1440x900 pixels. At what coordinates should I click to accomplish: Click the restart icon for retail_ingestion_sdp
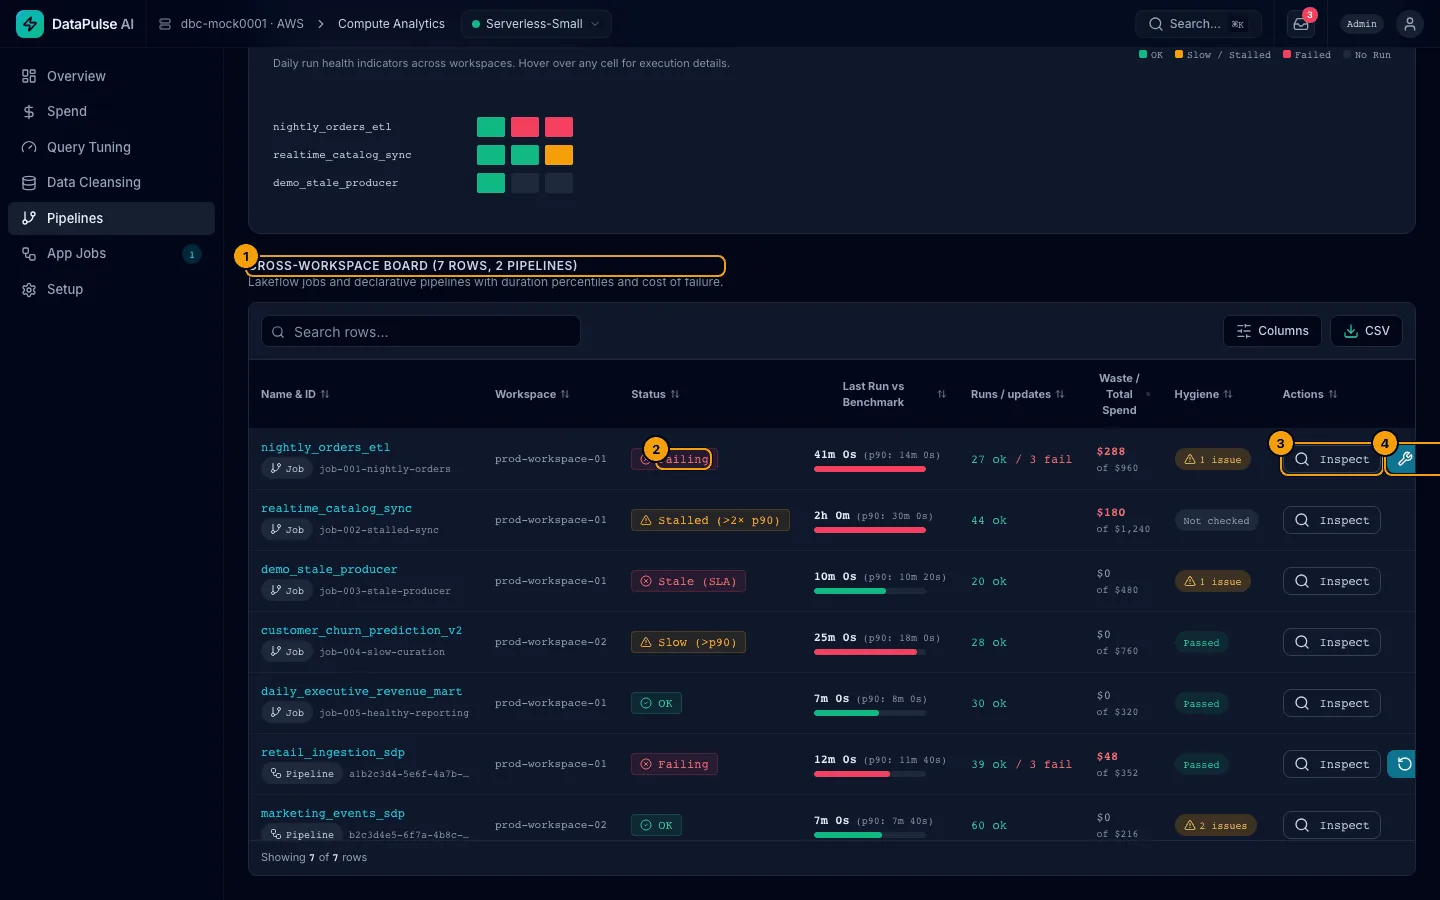[1404, 764]
